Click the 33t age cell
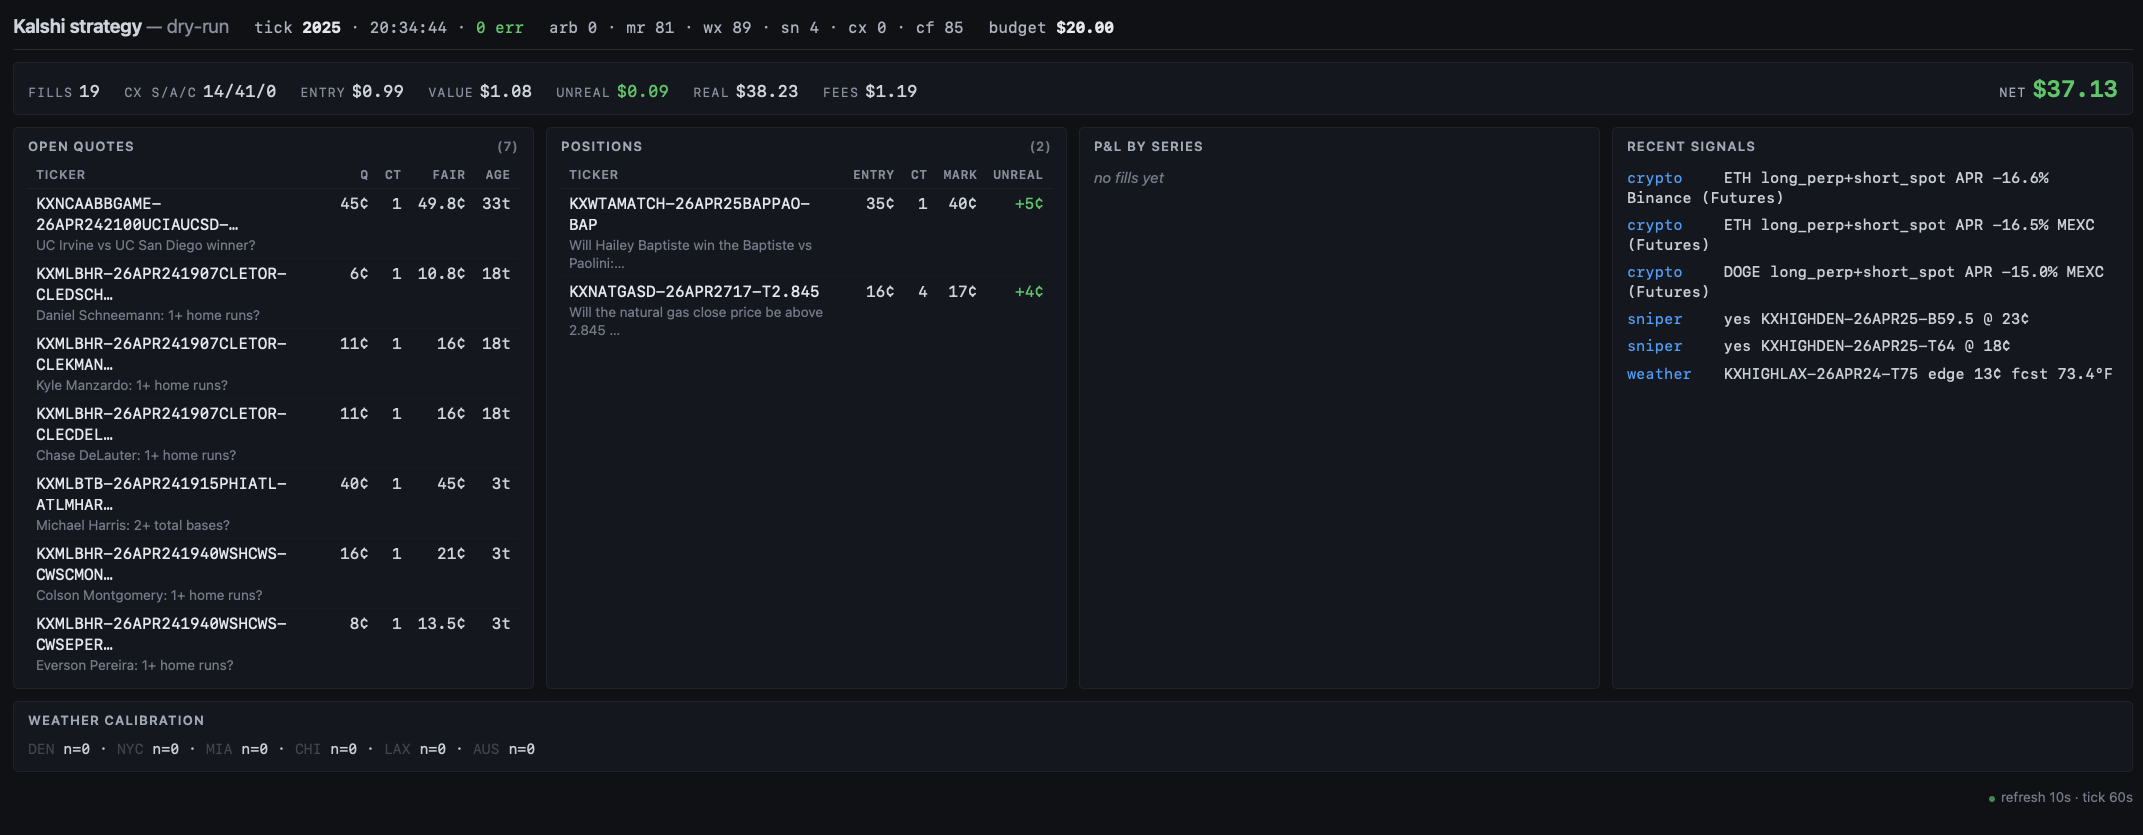 tap(496, 203)
